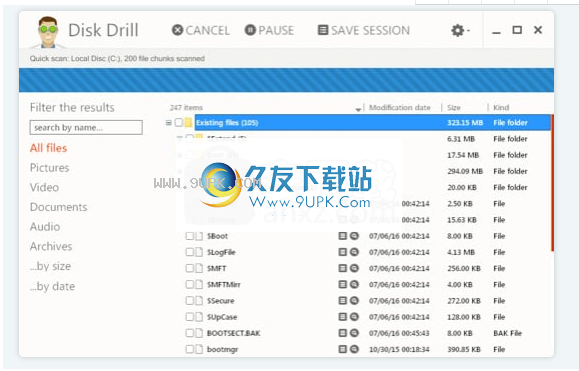This screenshot has width=579, height=371.
Task: Pause the scan
Action: (x=269, y=30)
